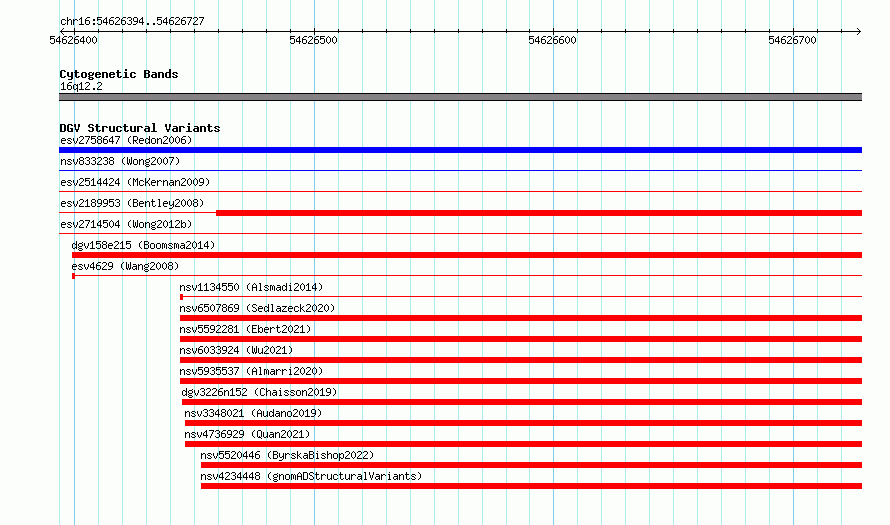Image resolution: width=890 pixels, height=525 pixels.
Task: Click the chr16:54626394..54626727 region label
Action: [132, 22]
